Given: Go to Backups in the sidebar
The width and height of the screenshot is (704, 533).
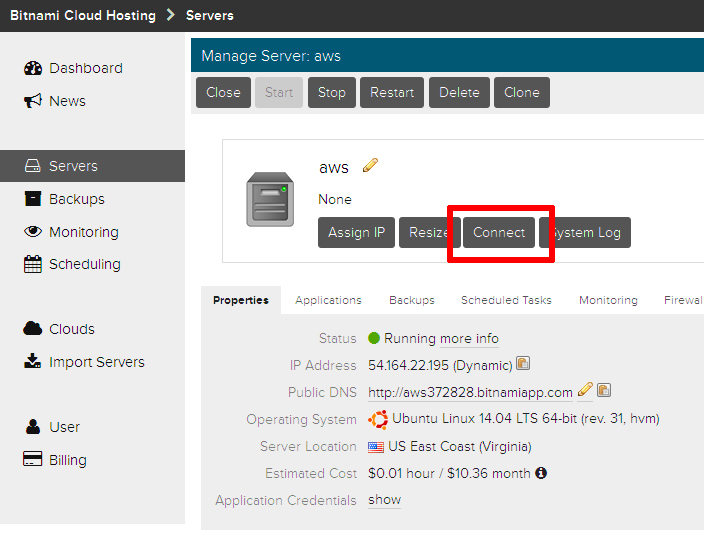Looking at the screenshot, I should click(x=77, y=199).
